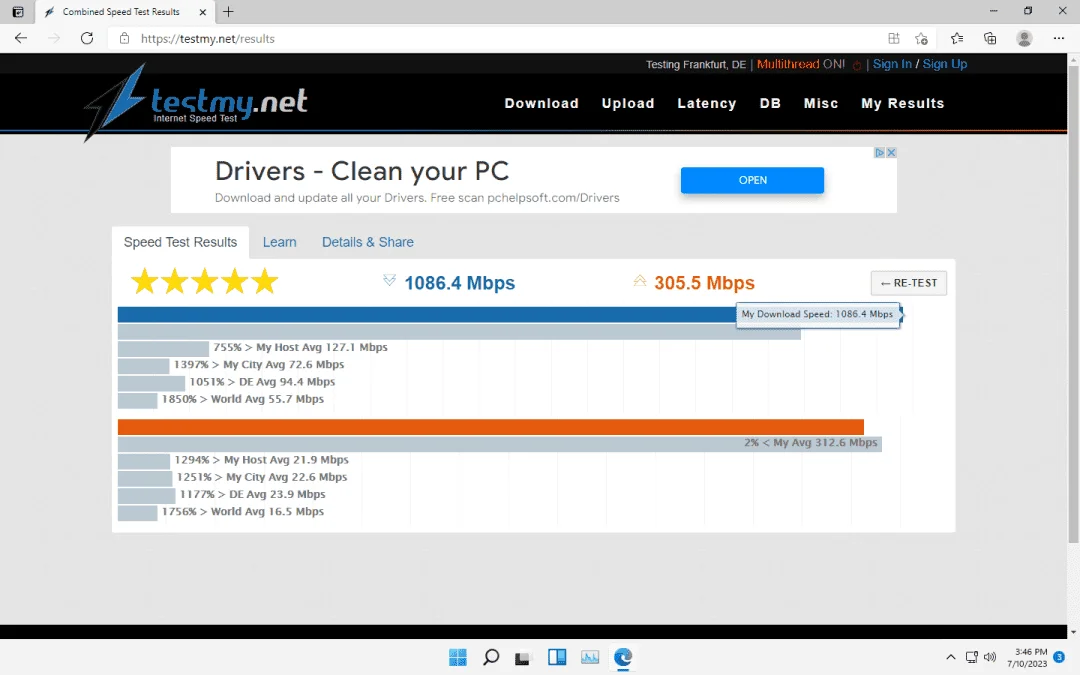This screenshot has height=675, width=1080.
Task: Open the Upload menu item
Action: click(627, 103)
